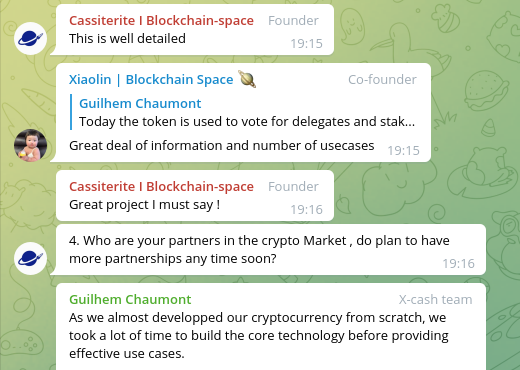
Task: Open green Guilhem Chaumont sender name
Action: (130, 299)
